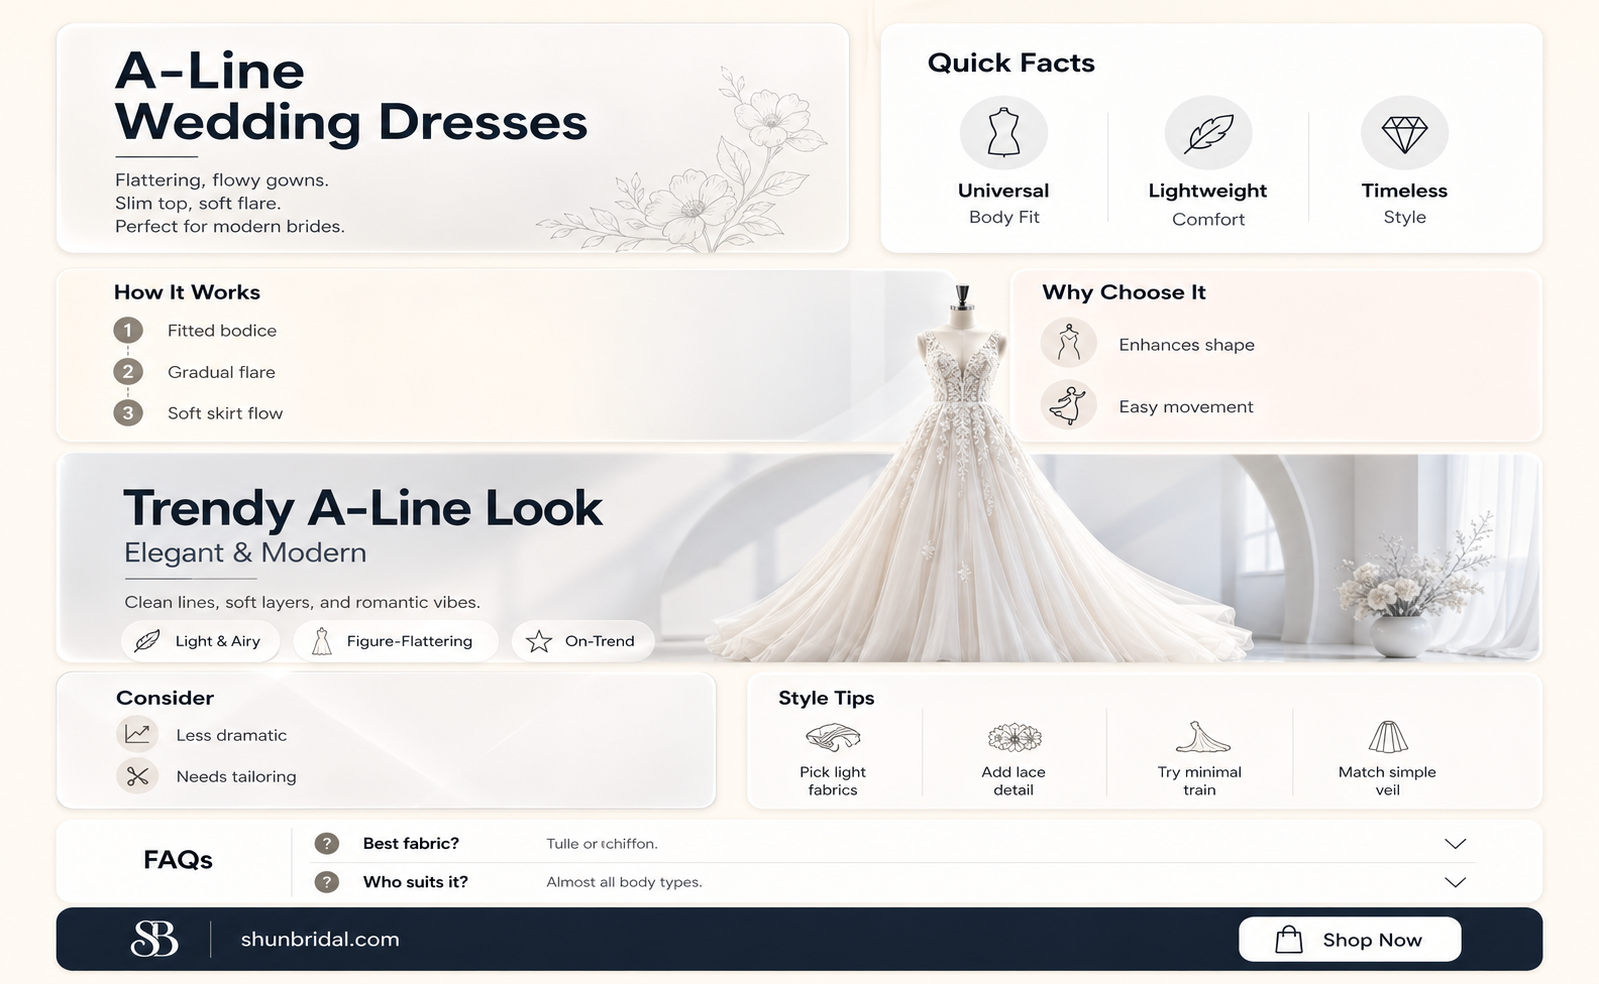This screenshot has width=1599, height=984.
Task: Click the diamond icon above Timeless Style
Action: click(x=1404, y=133)
